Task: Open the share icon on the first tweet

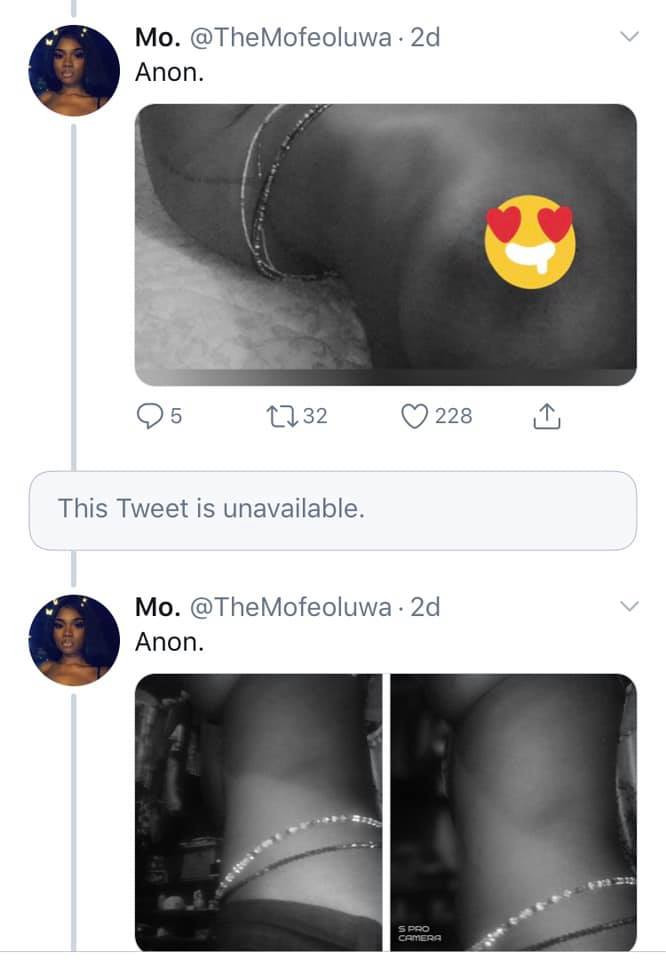Action: tap(547, 416)
